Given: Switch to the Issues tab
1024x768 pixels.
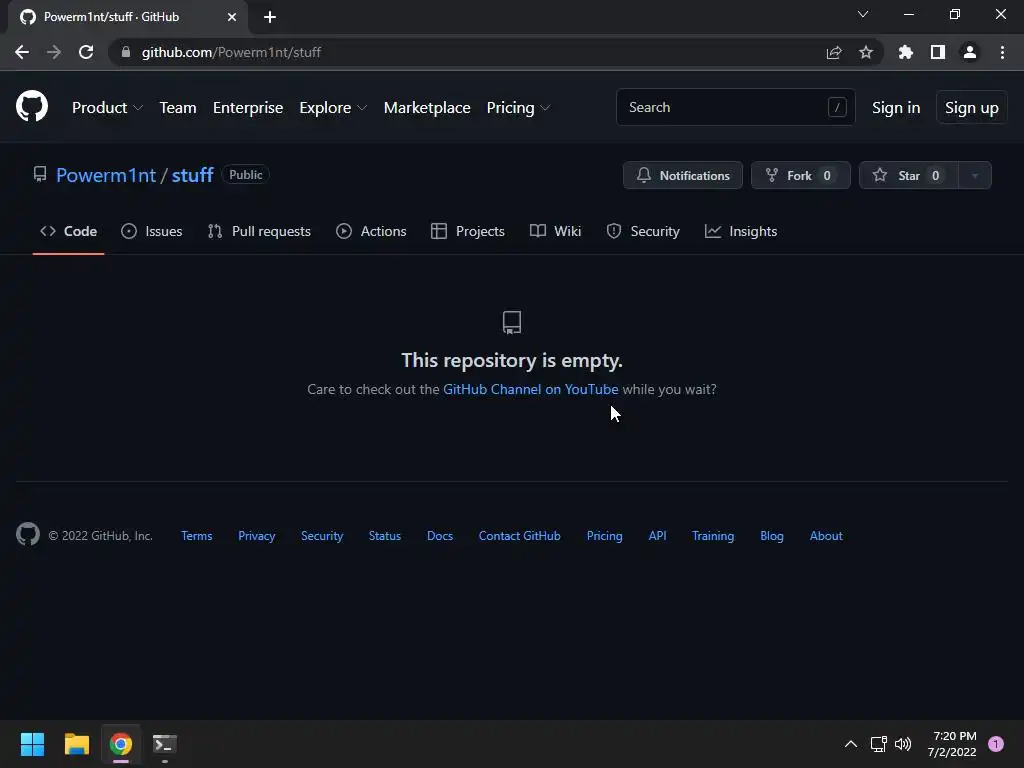Looking at the screenshot, I should (x=152, y=231).
